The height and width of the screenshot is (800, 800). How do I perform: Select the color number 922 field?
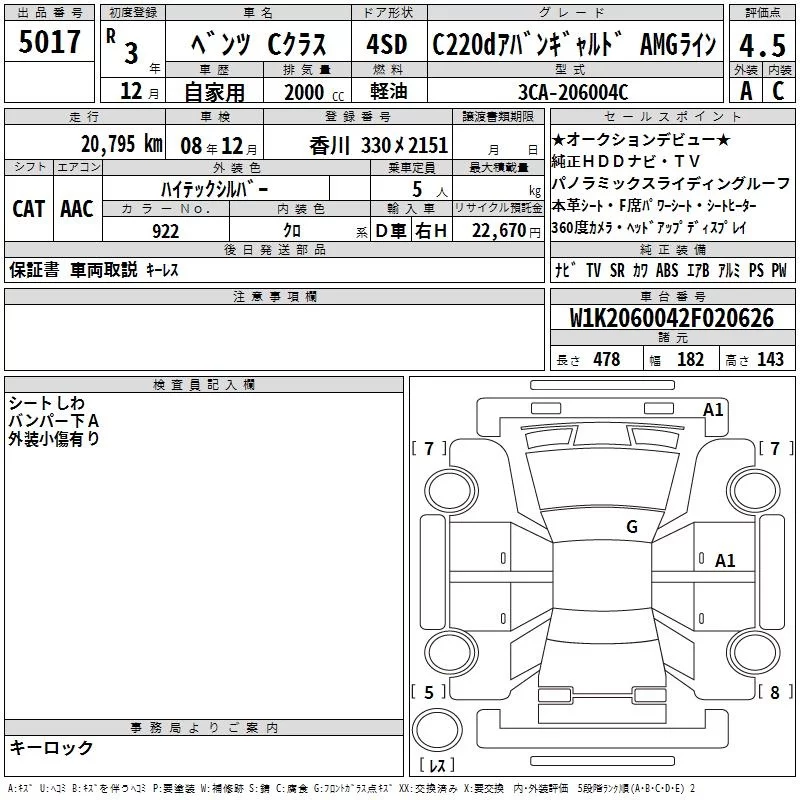click(166, 230)
